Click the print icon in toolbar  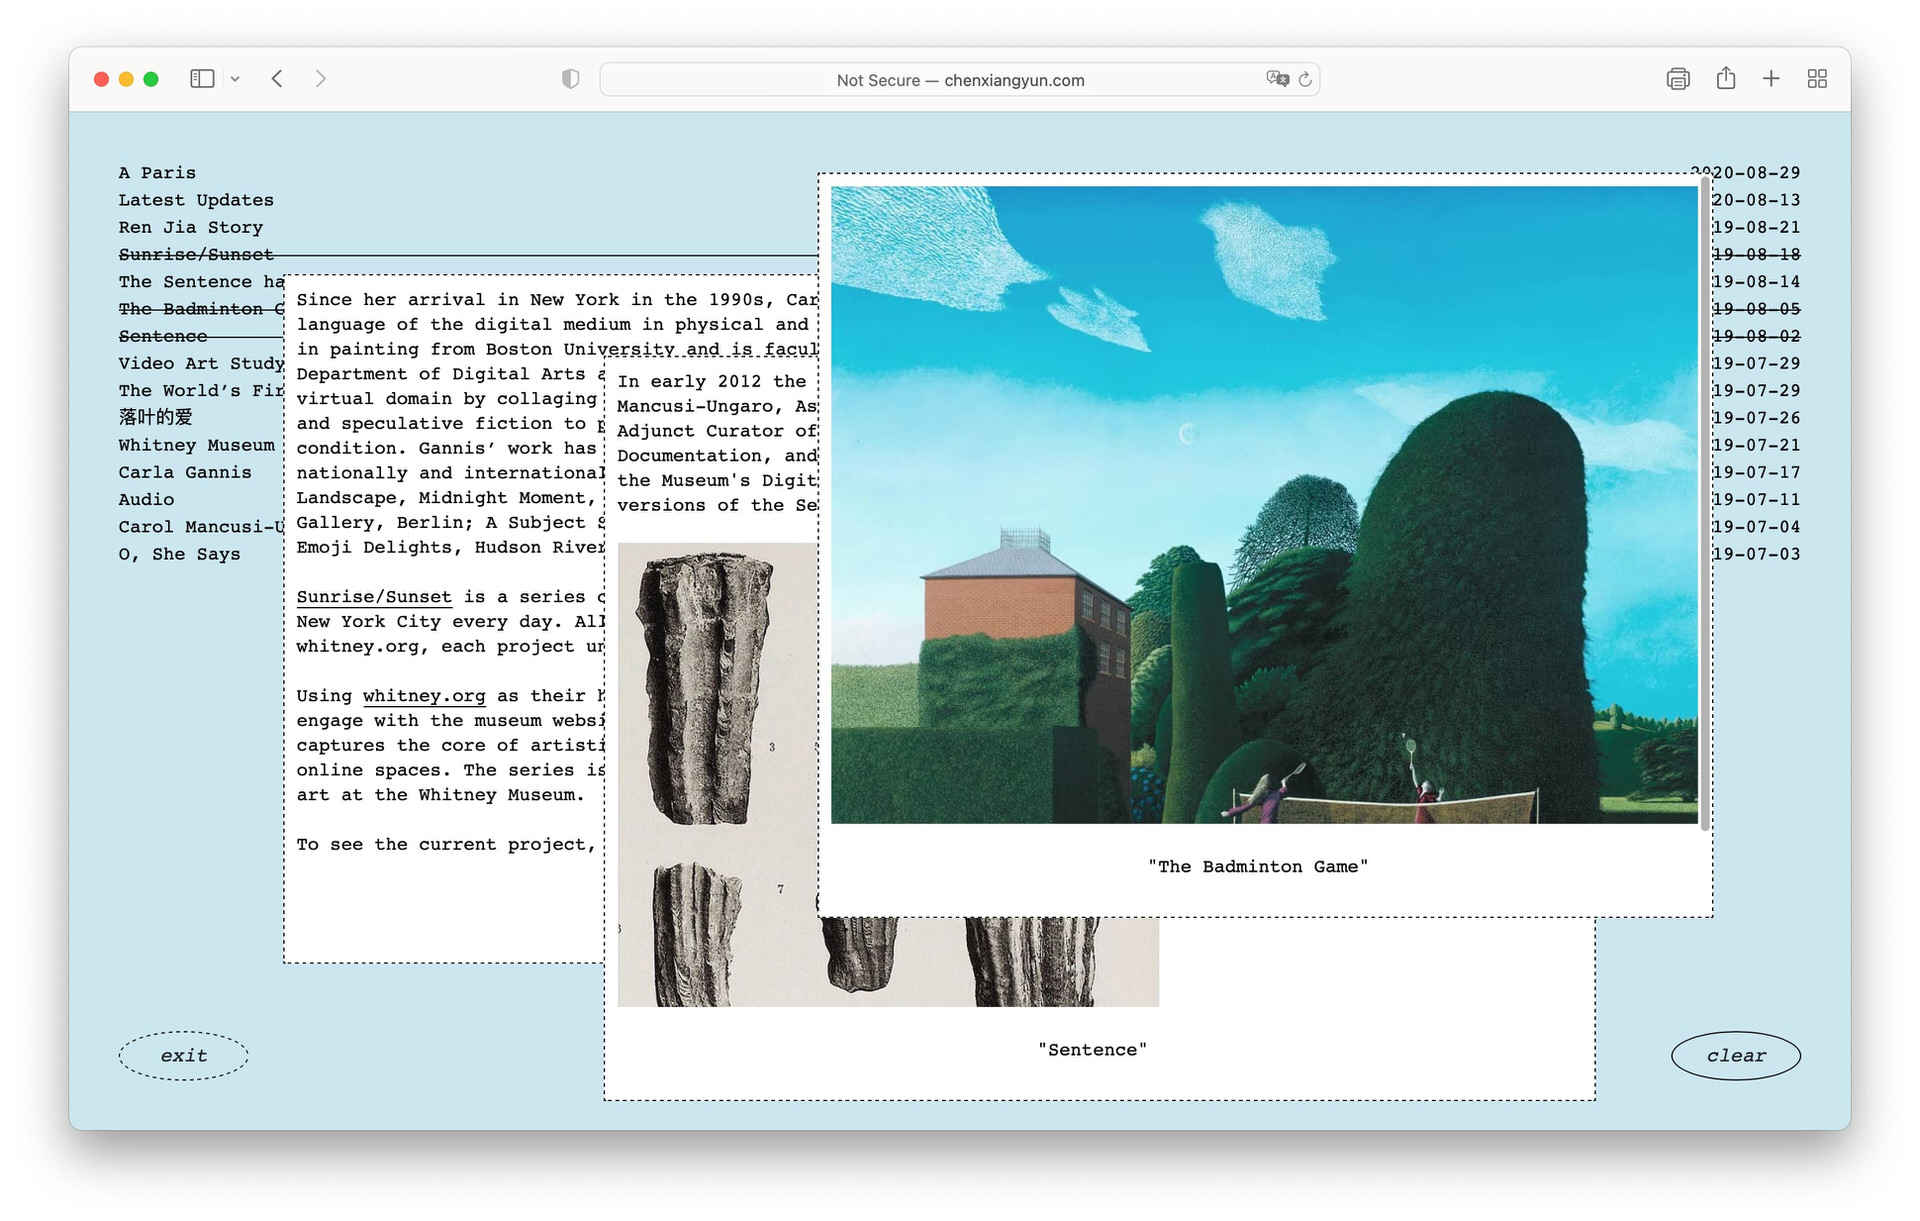tap(1677, 79)
